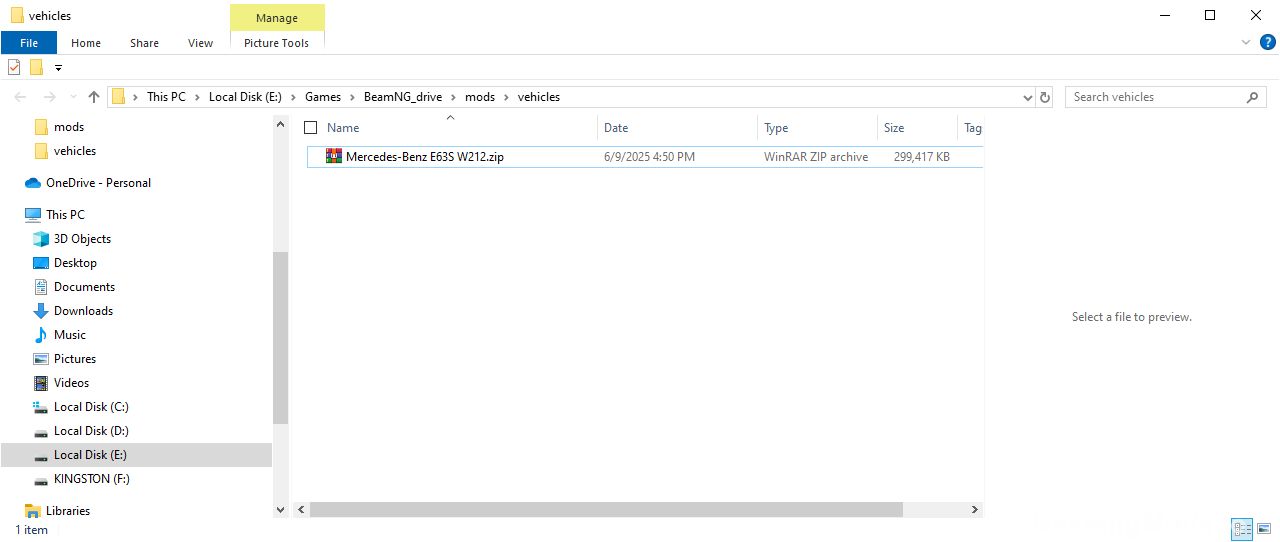Click the search magnifier icon
1280x542 pixels.
pos(1253,97)
